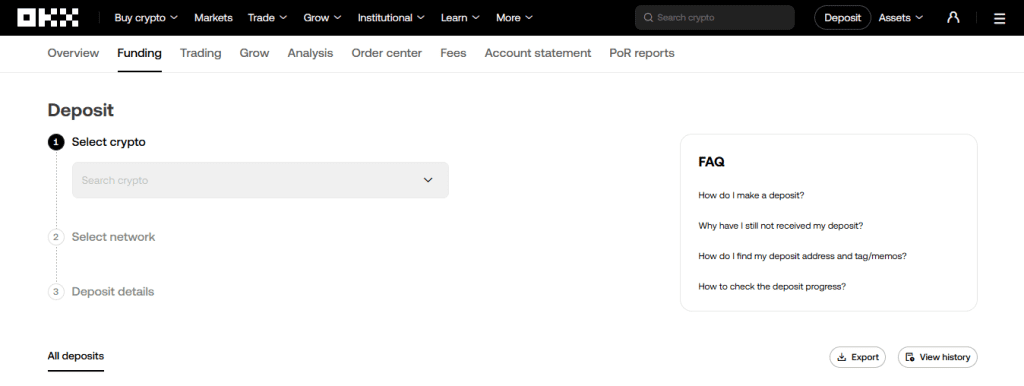Image resolution: width=1024 pixels, height=386 pixels.
Task: Expand the More menu
Action: pos(514,18)
